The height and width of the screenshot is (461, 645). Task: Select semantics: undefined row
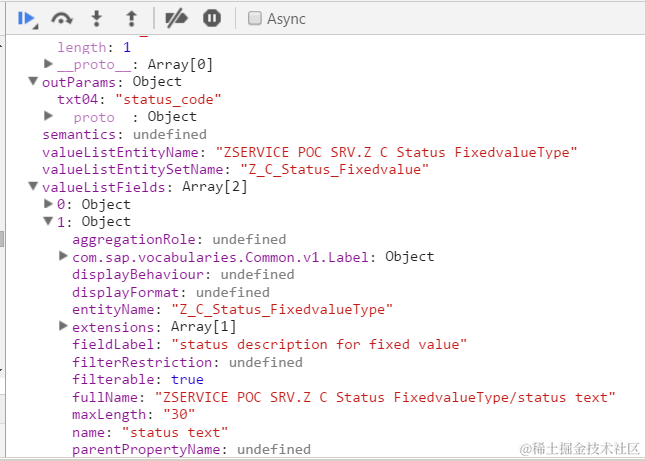[125, 134]
